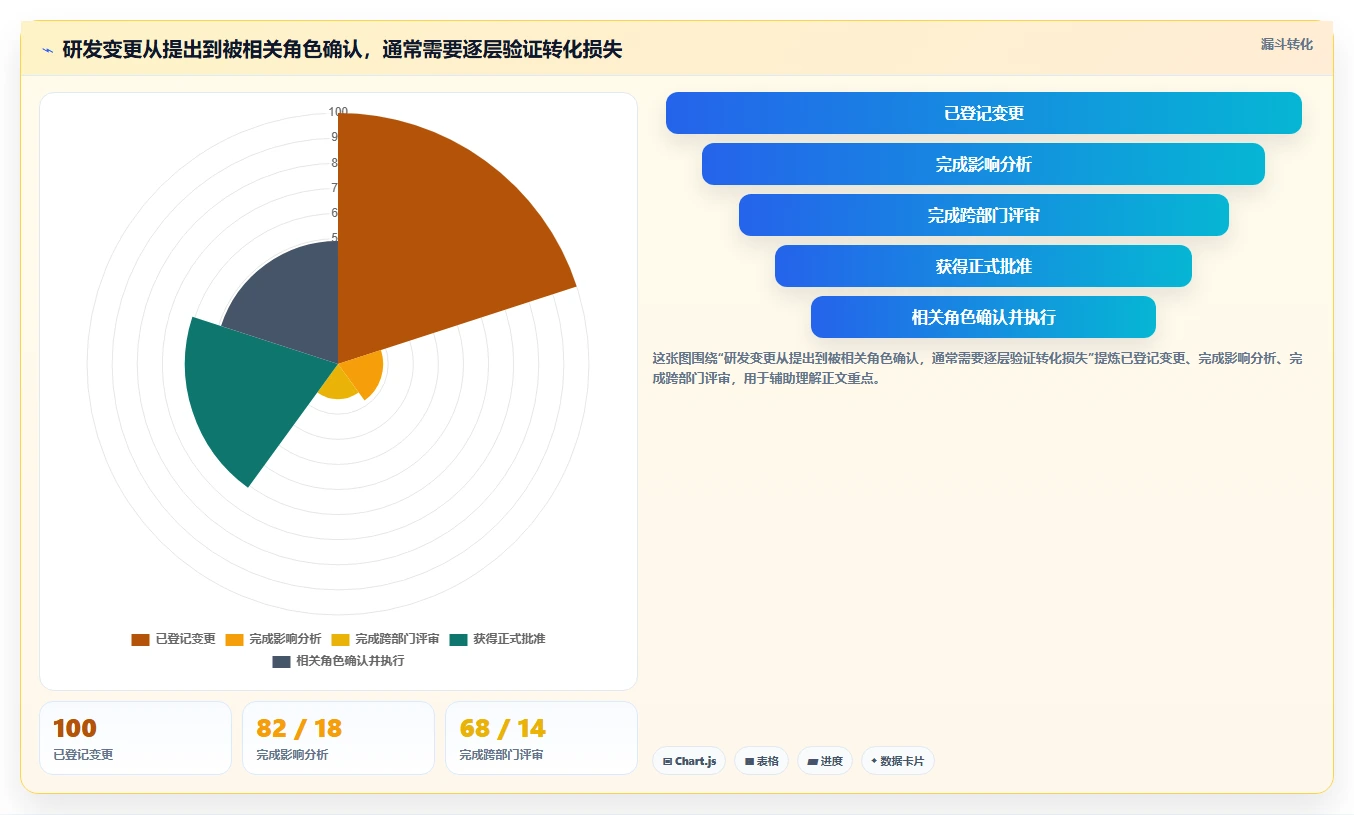This screenshot has width=1354, height=815.
Task: Open the 68 / 14 完成跨部门评审 card
Action: [x=541, y=738]
